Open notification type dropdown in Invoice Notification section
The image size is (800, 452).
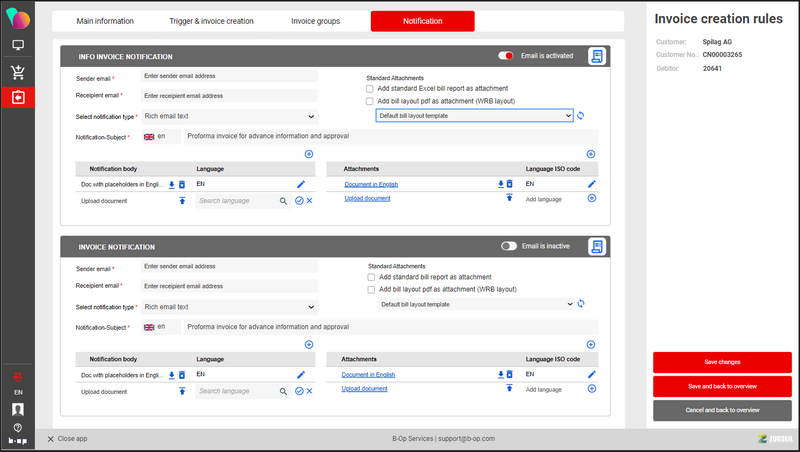click(229, 307)
